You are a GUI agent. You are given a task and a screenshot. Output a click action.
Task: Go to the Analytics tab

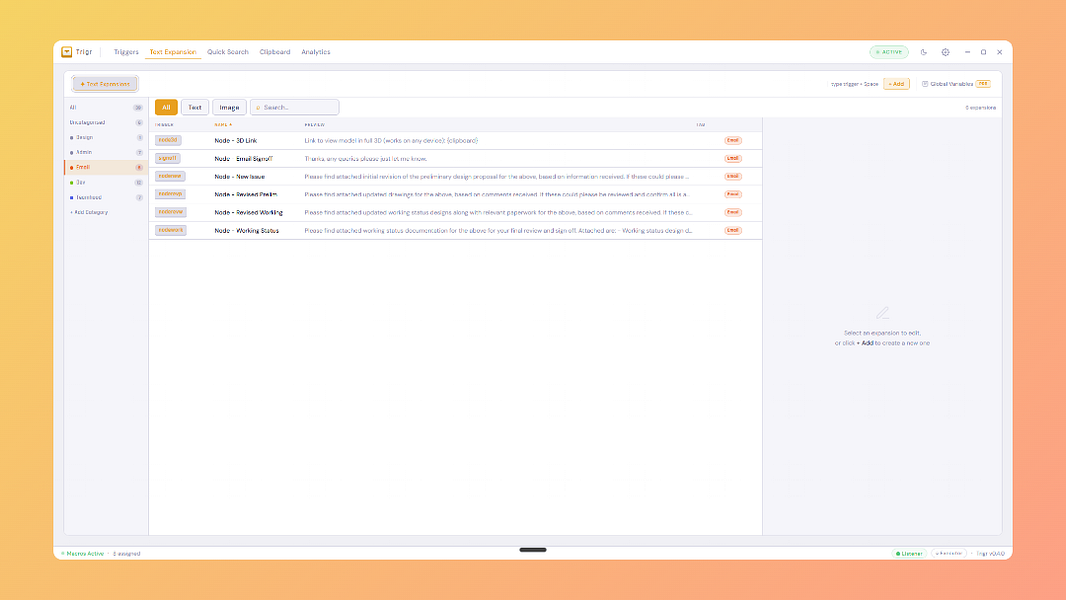point(315,52)
